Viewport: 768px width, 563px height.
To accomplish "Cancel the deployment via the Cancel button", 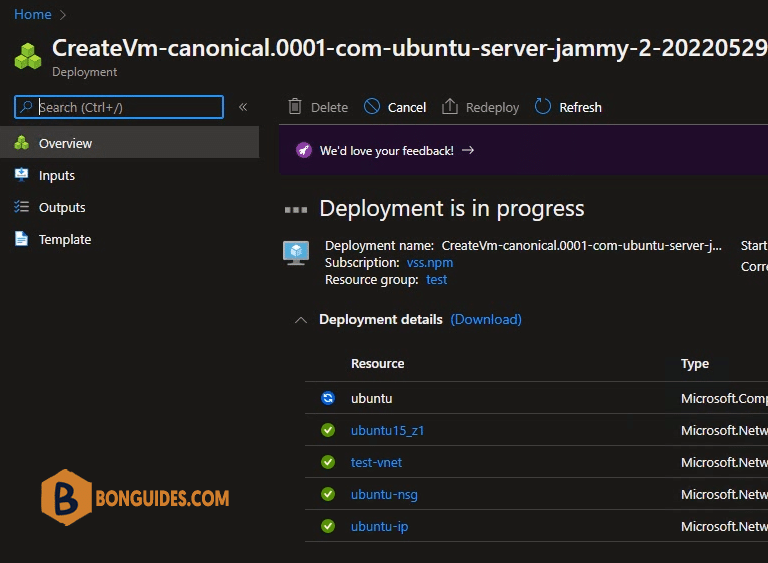I will tap(395, 107).
